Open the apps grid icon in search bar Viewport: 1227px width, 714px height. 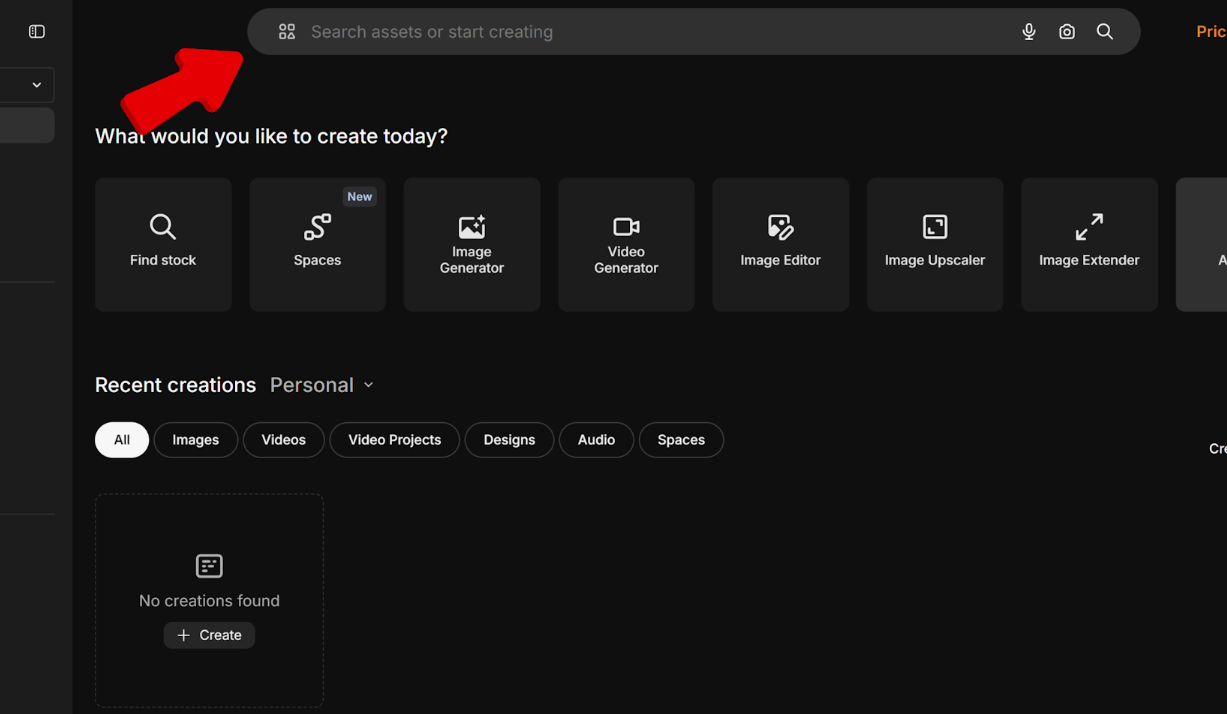[x=287, y=32]
